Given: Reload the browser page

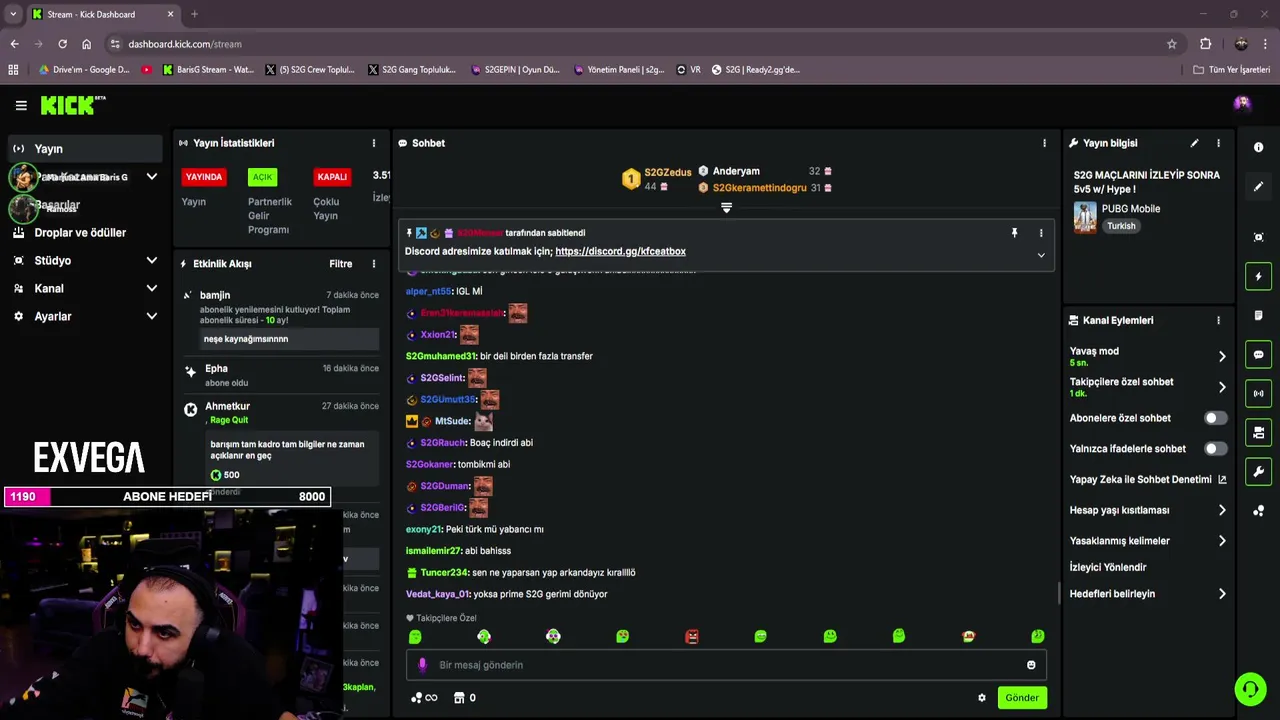Looking at the screenshot, I should tap(62, 44).
